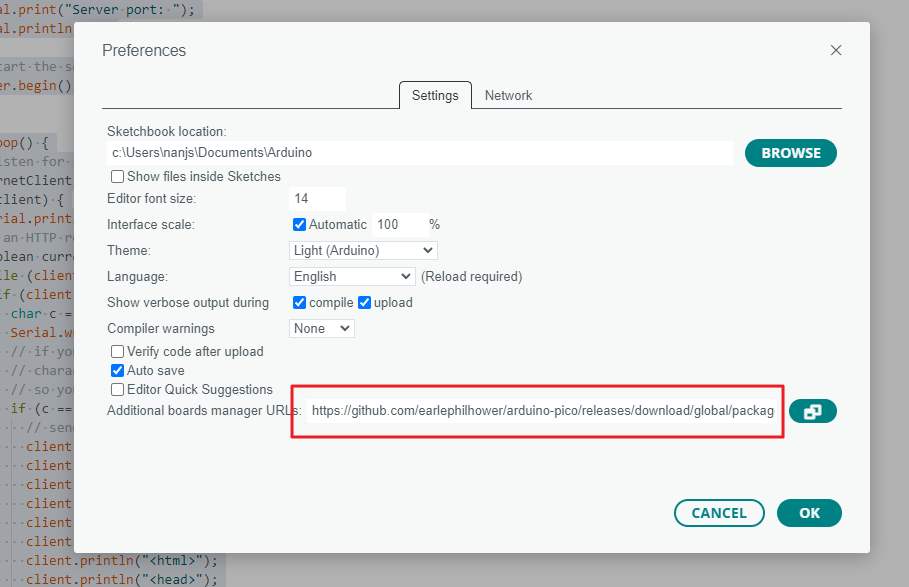Confirm preferences by clicking OK
The height and width of the screenshot is (587, 909).
click(809, 513)
